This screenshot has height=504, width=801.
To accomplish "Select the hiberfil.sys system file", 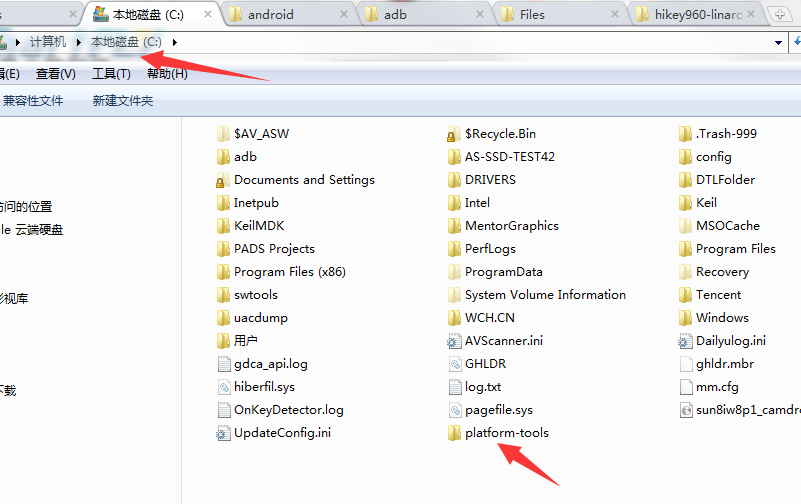I will [x=264, y=387].
